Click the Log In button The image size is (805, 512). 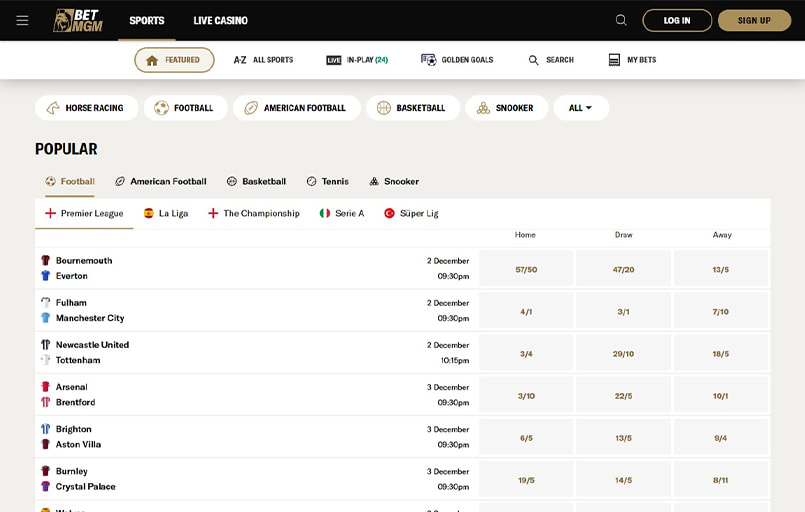pyautogui.click(x=677, y=21)
